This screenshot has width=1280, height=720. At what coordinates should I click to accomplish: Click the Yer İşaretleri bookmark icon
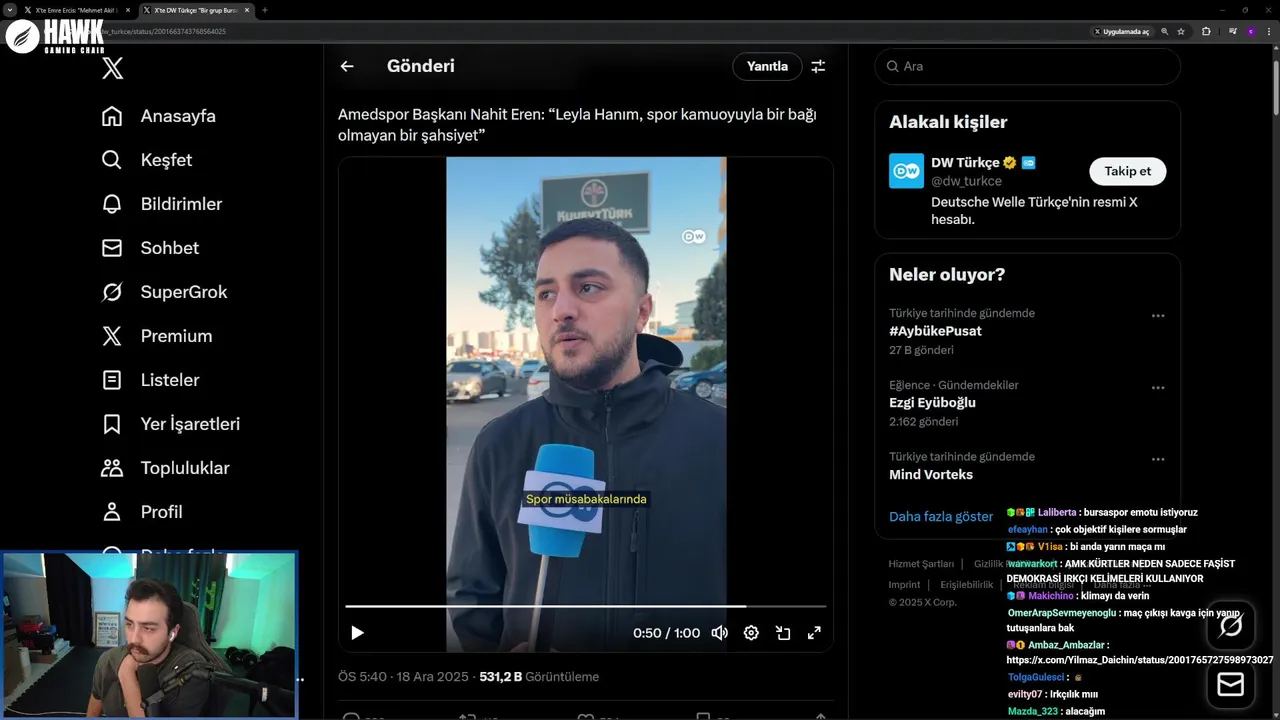point(112,424)
